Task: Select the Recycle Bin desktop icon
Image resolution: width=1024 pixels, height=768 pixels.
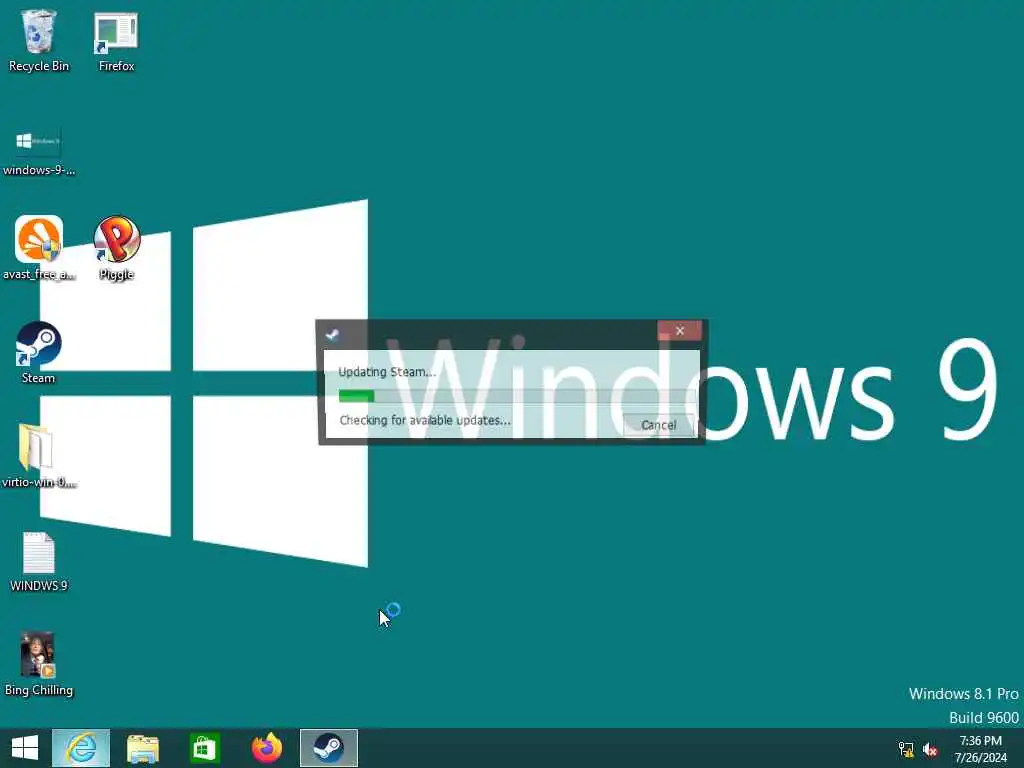Action: 38,41
